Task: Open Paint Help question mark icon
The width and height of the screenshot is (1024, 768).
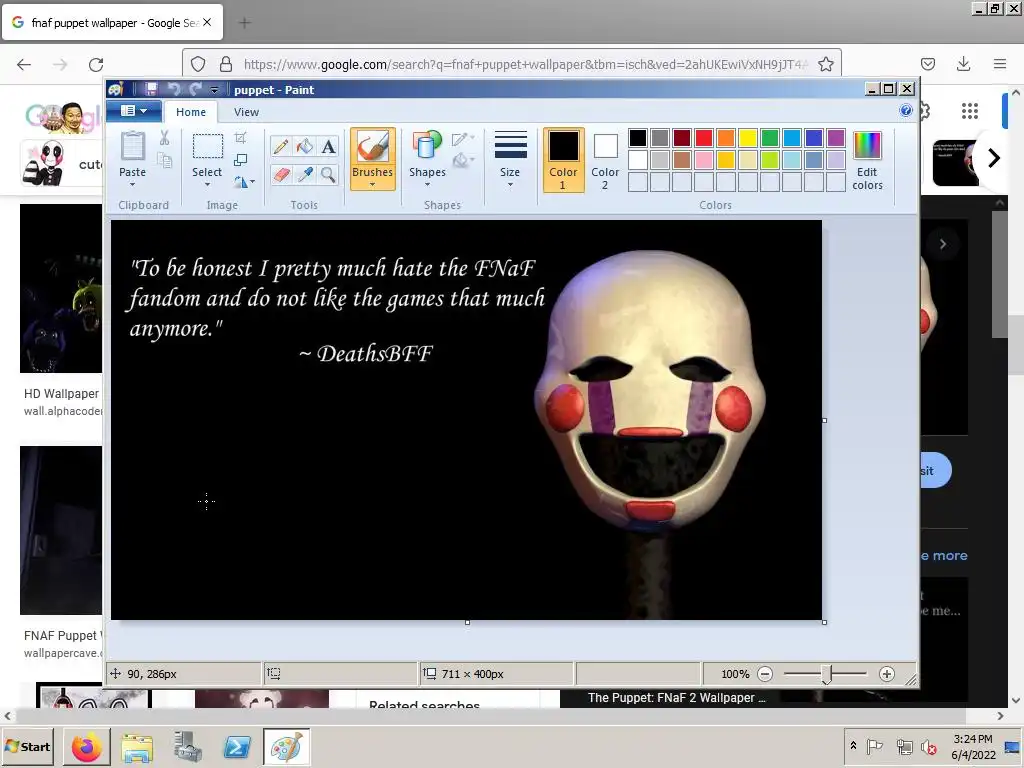Action: [x=906, y=110]
